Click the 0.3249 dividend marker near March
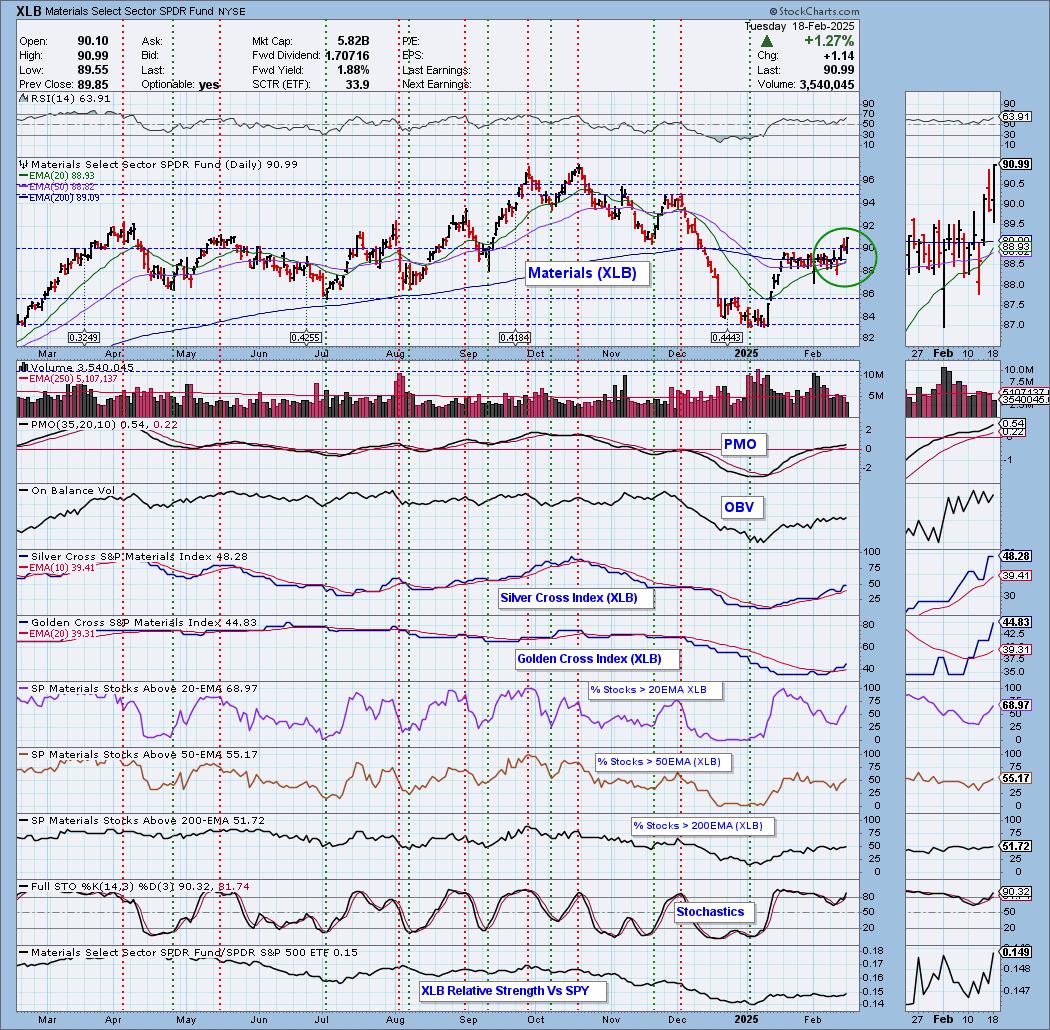 (x=84, y=338)
